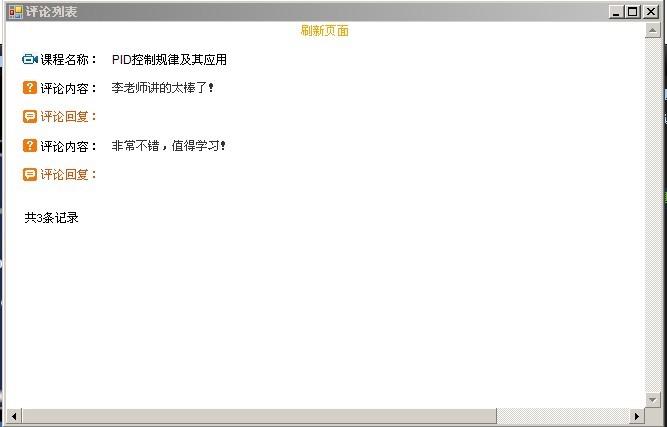Minimize the 评论列表 window
This screenshot has width=667, height=427.
(x=616, y=12)
